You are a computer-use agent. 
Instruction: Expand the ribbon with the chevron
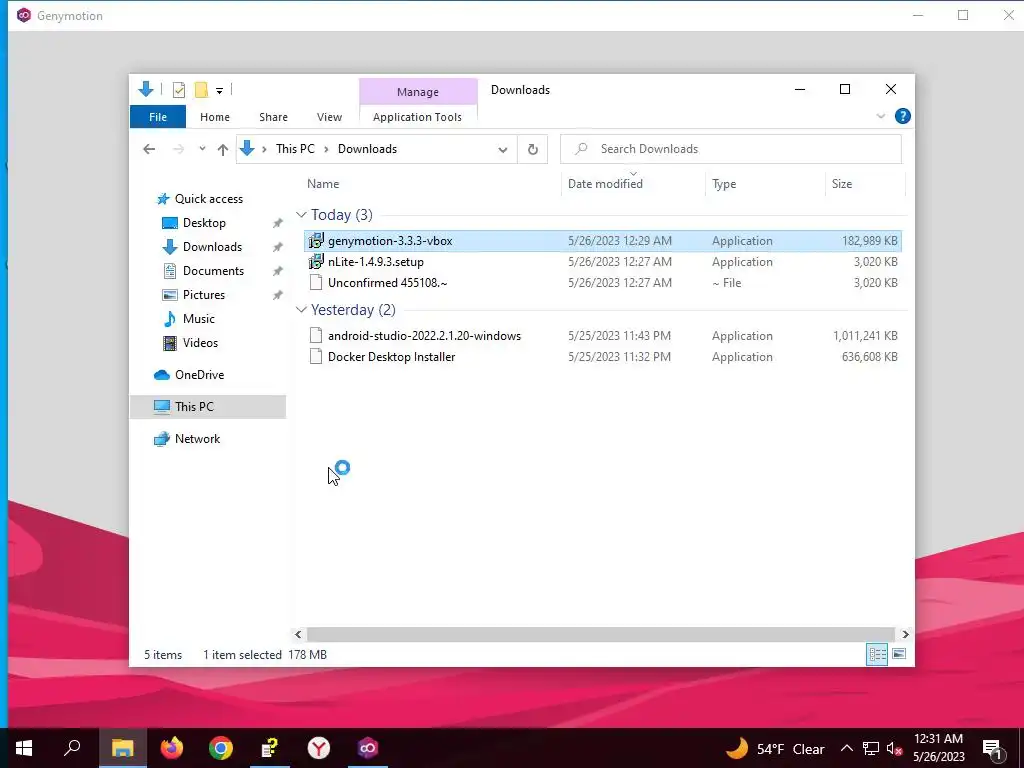point(880,116)
